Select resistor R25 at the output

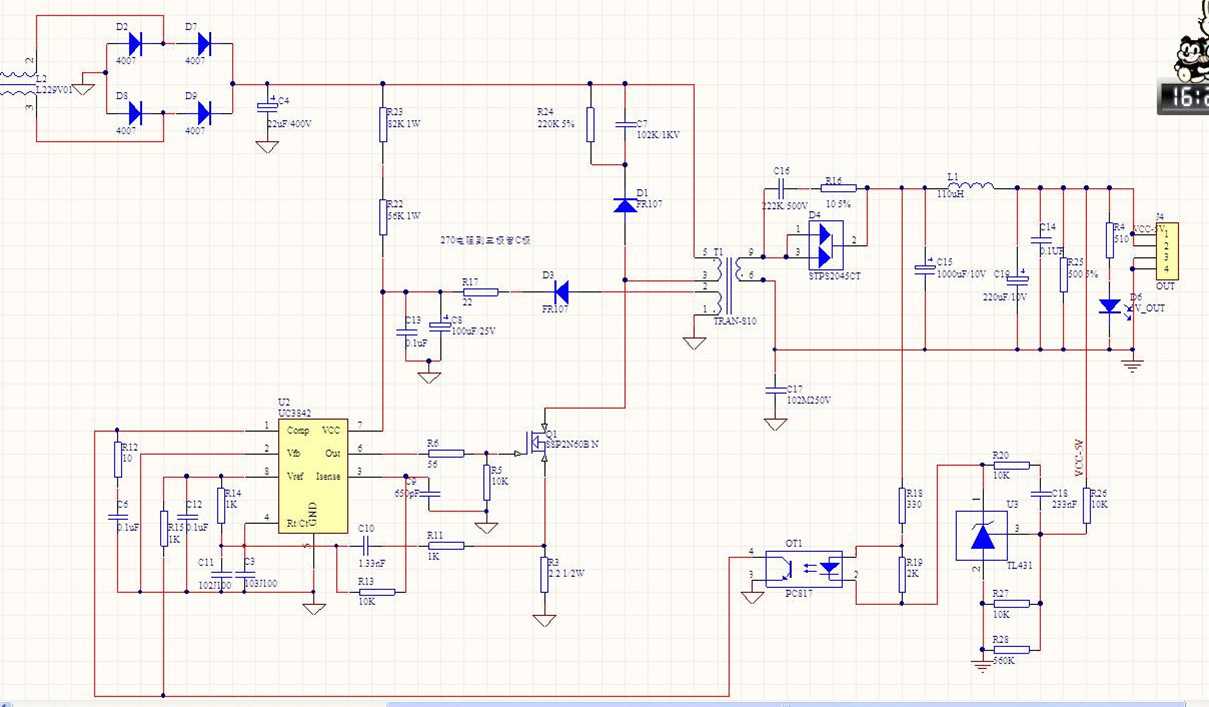click(x=1064, y=273)
